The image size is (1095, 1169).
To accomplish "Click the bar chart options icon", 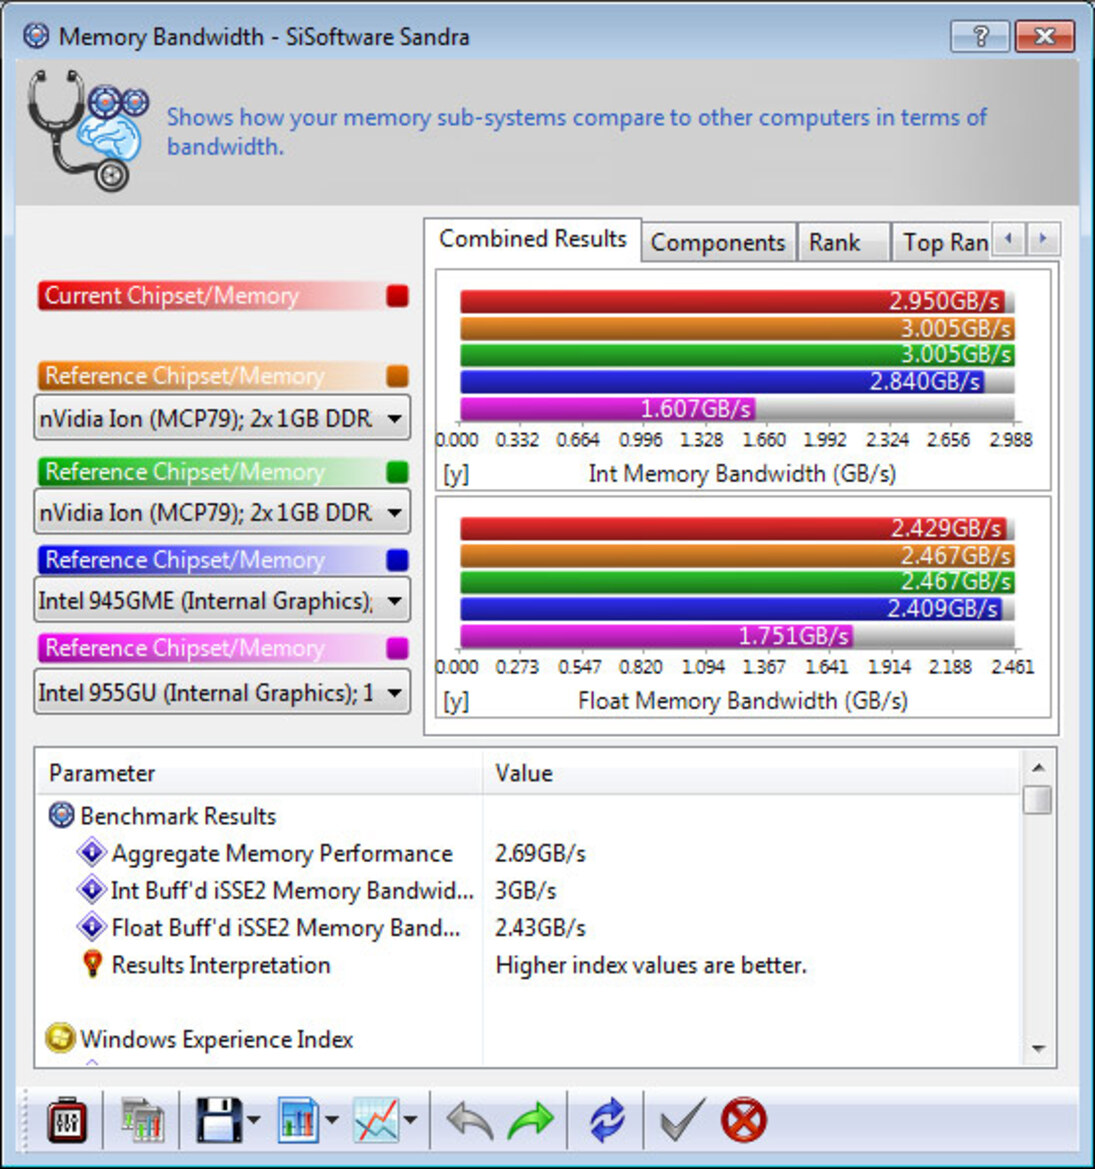I will (299, 1120).
